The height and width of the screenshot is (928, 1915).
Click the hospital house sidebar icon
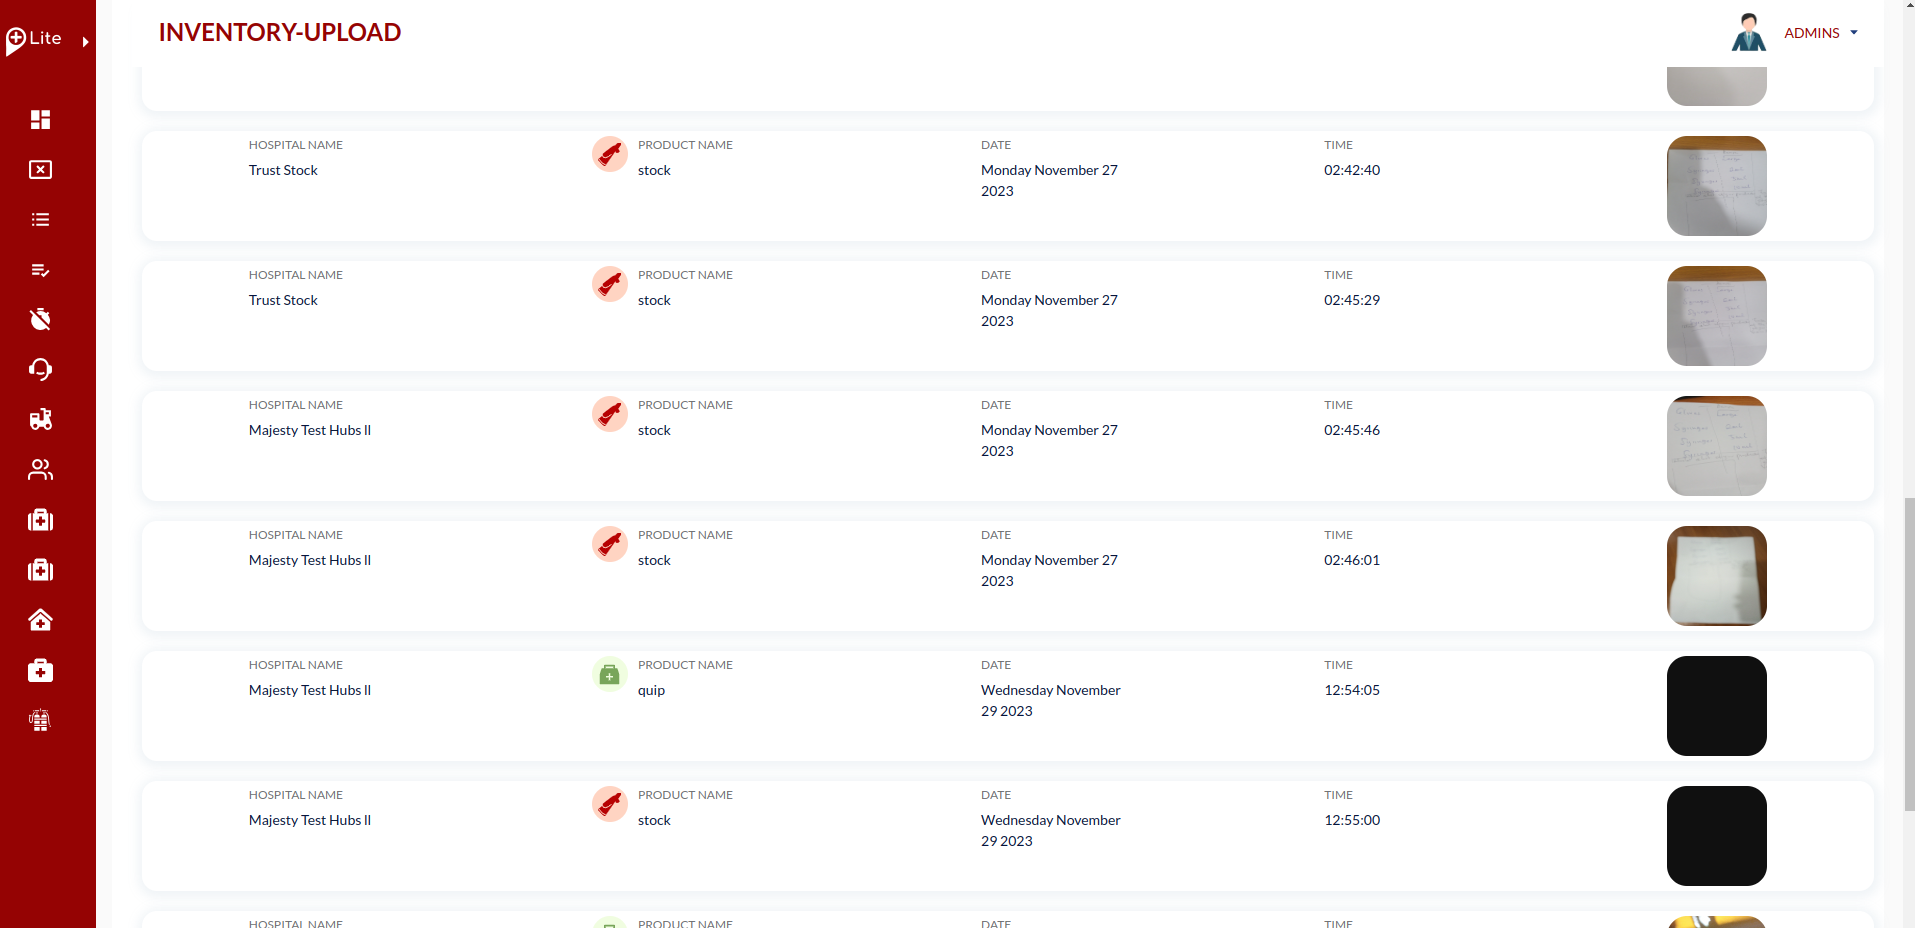point(40,620)
